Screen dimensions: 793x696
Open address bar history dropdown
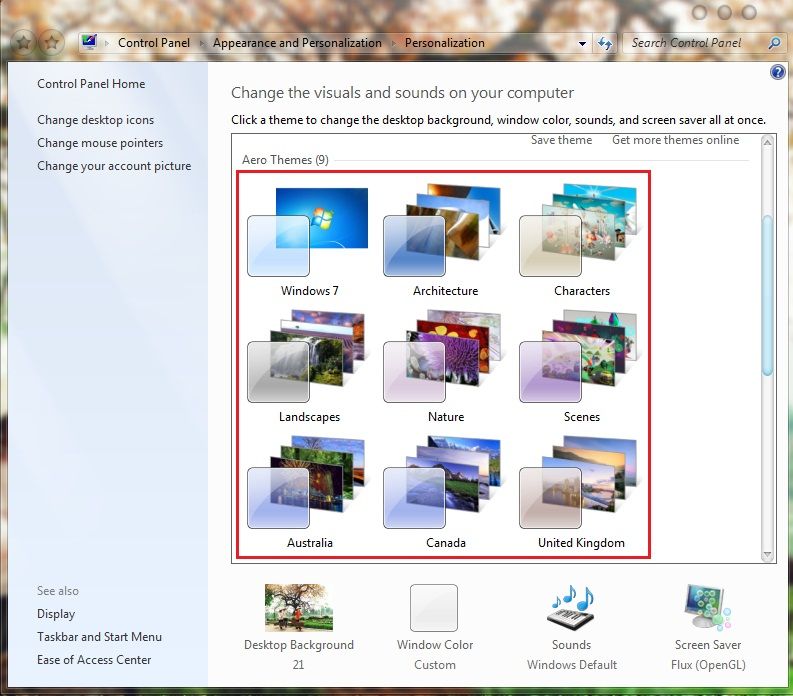click(x=583, y=44)
